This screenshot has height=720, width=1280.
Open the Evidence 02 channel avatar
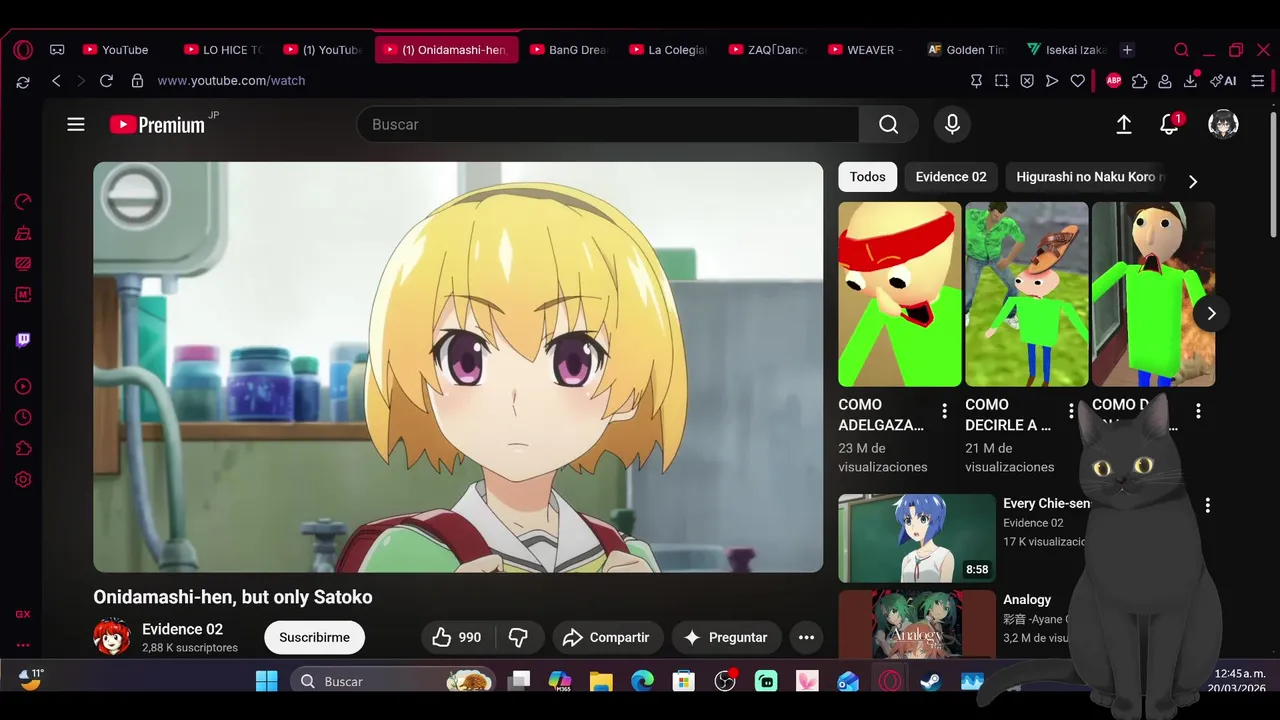coord(112,637)
